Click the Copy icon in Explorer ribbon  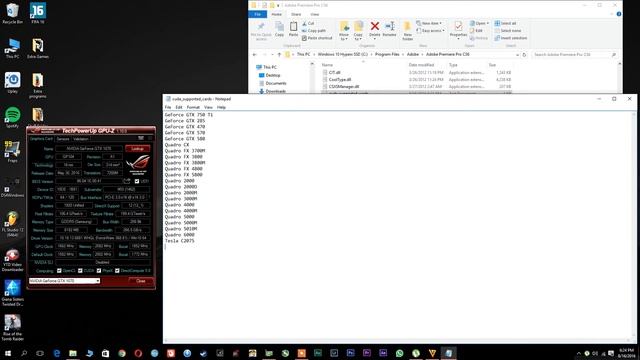[x=279, y=27]
